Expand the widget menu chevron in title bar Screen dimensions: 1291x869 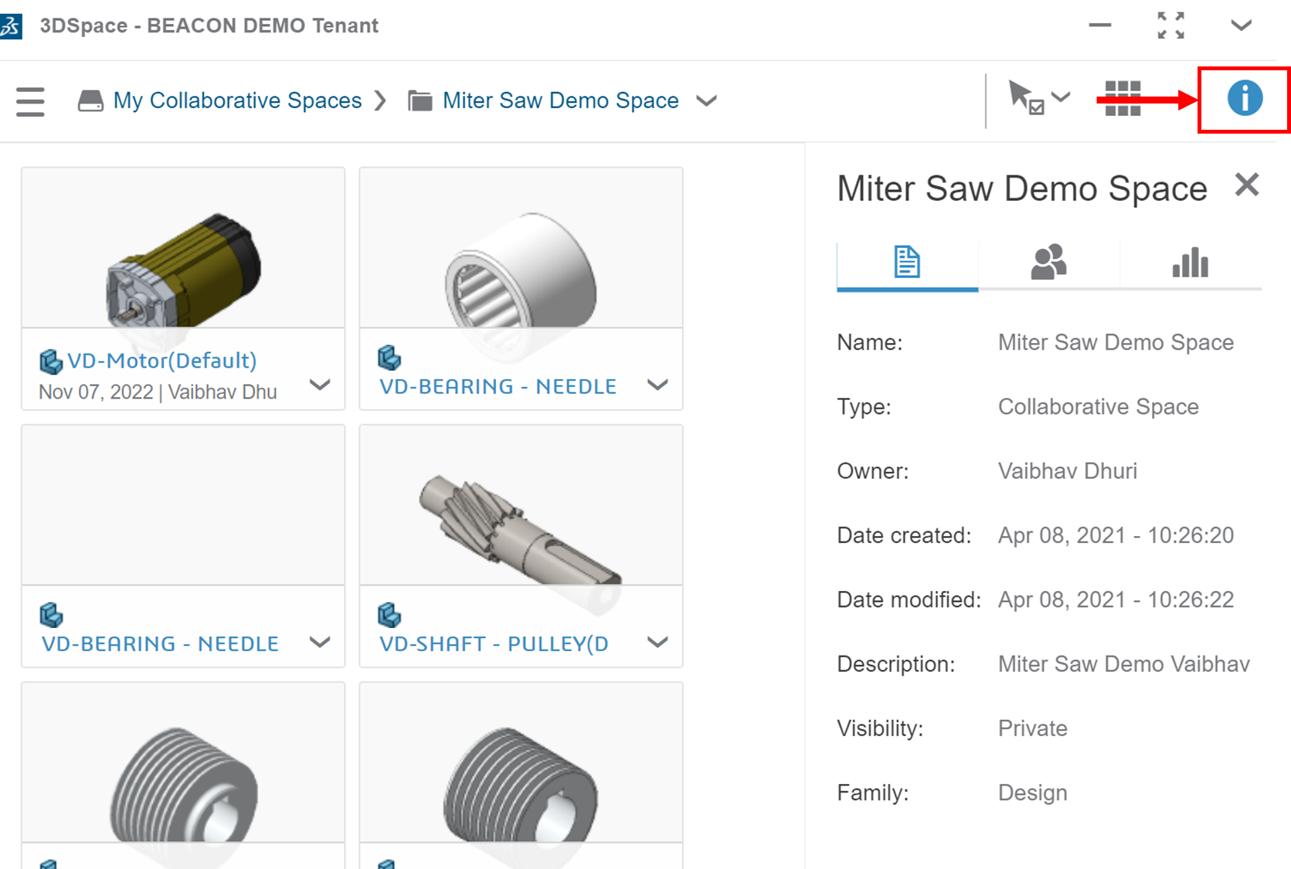point(1241,26)
